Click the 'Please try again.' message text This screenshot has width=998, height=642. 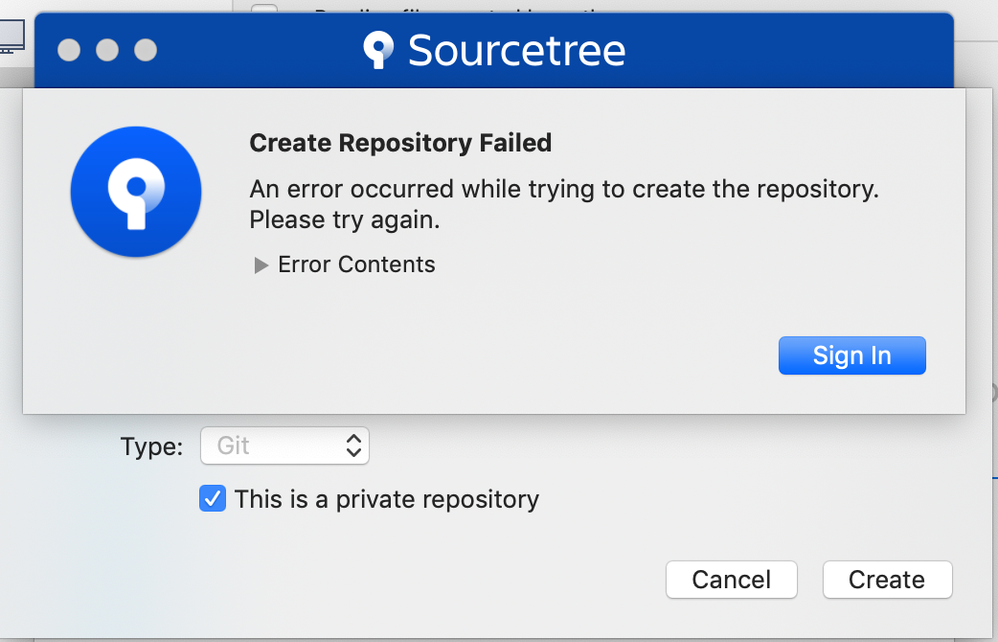(x=344, y=220)
